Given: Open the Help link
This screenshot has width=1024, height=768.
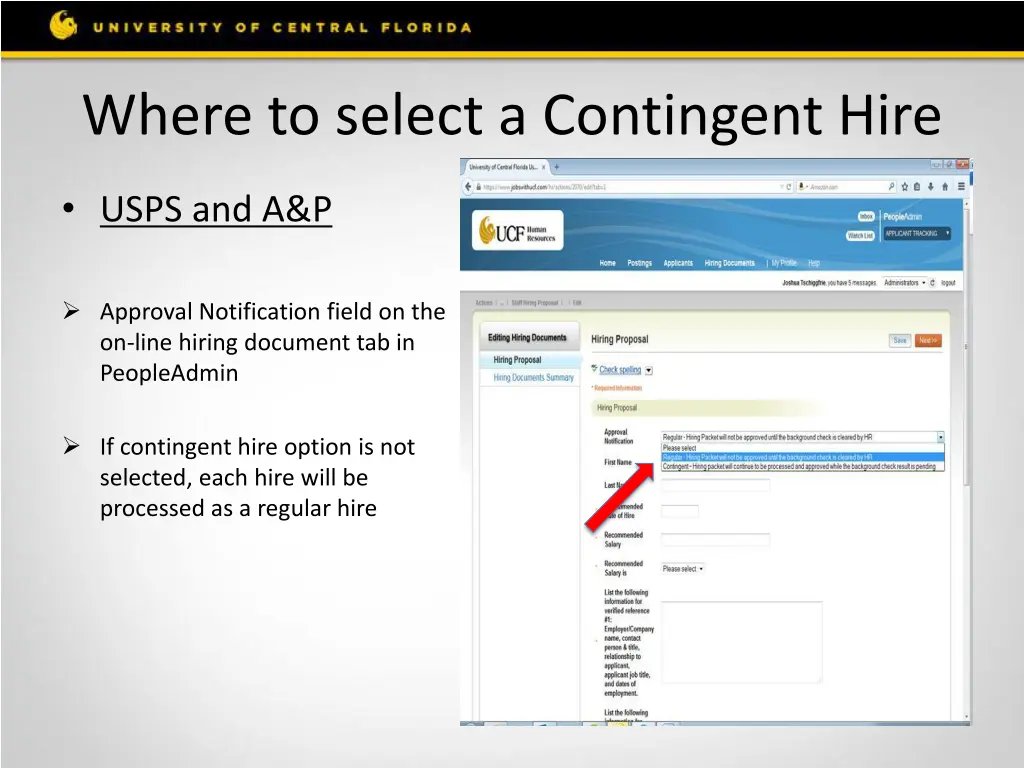Looking at the screenshot, I should click(814, 263).
